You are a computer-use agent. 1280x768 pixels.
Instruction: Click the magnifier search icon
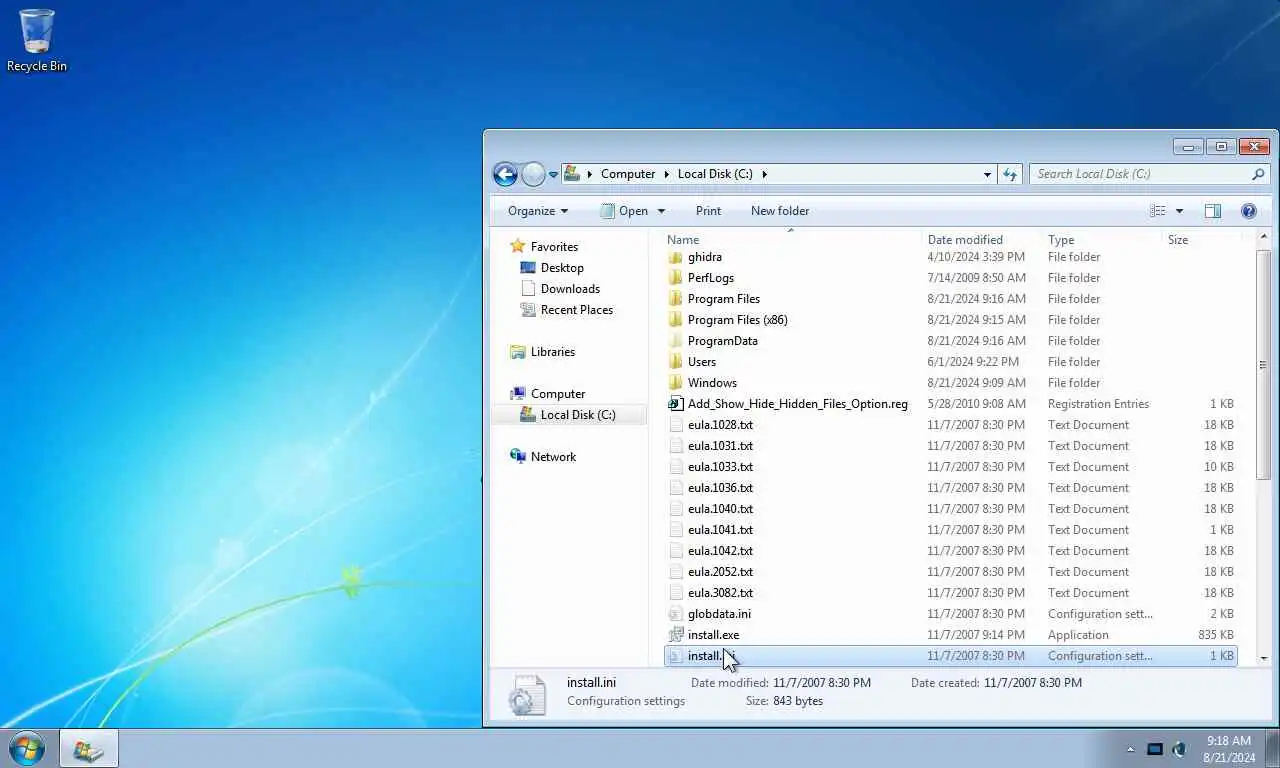pyautogui.click(x=1258, y=174)
